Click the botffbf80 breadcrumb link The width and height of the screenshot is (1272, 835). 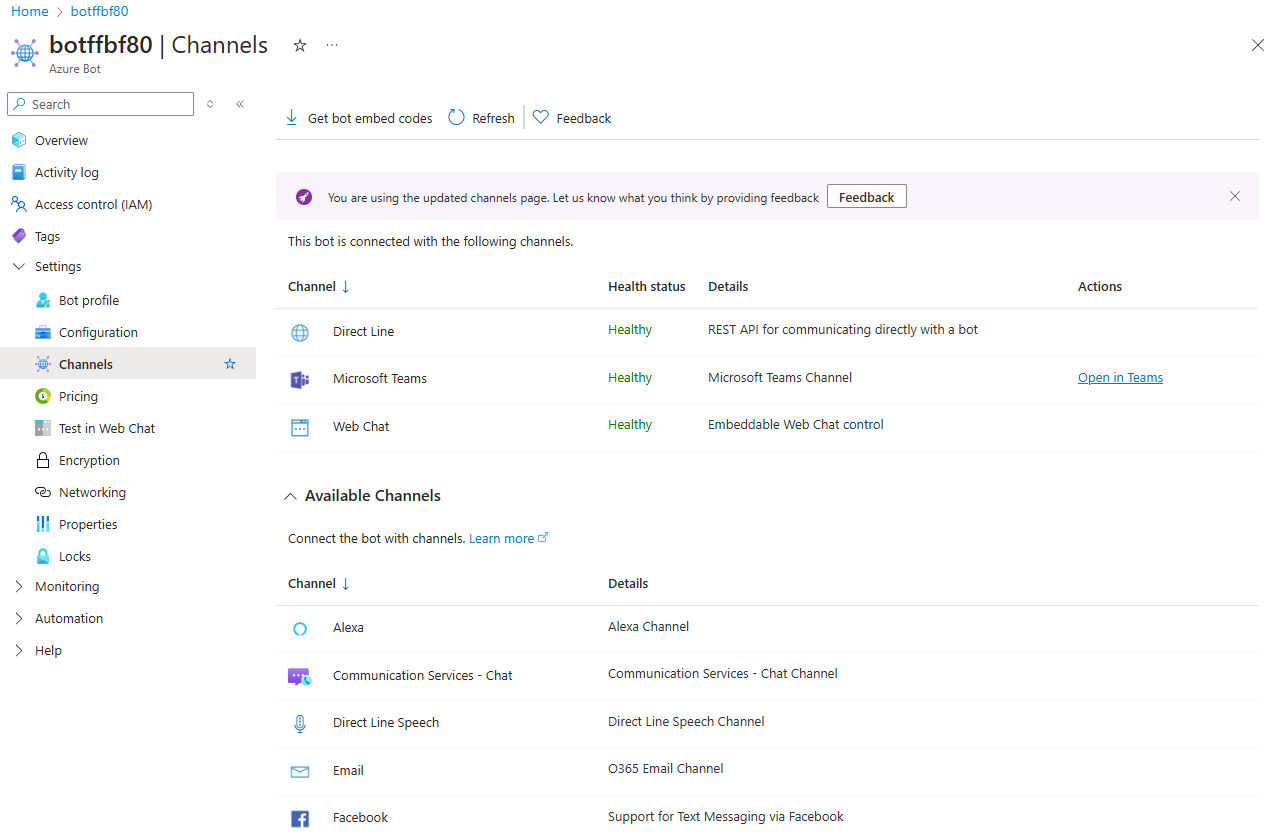99,11
